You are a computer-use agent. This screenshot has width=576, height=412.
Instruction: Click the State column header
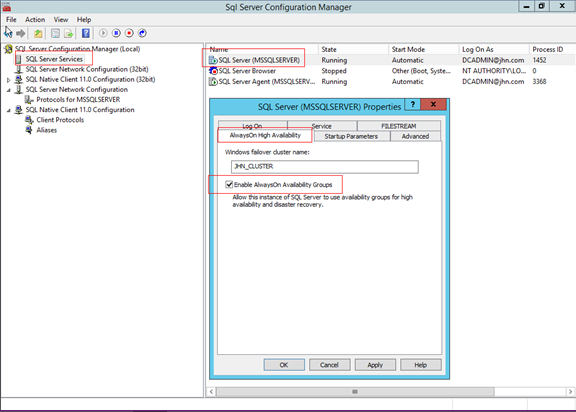353,49
